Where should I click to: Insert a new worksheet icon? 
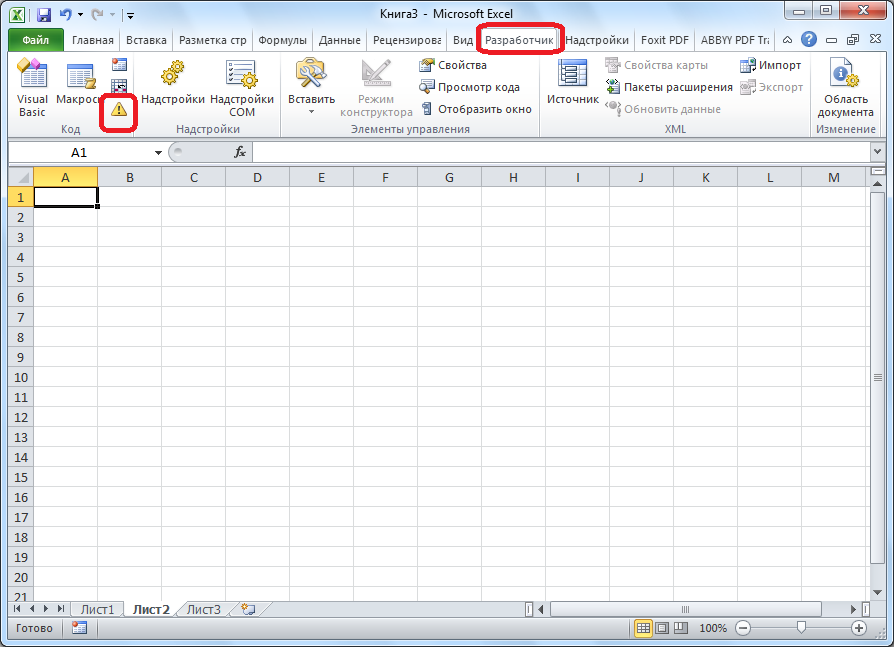coord(248,609)
